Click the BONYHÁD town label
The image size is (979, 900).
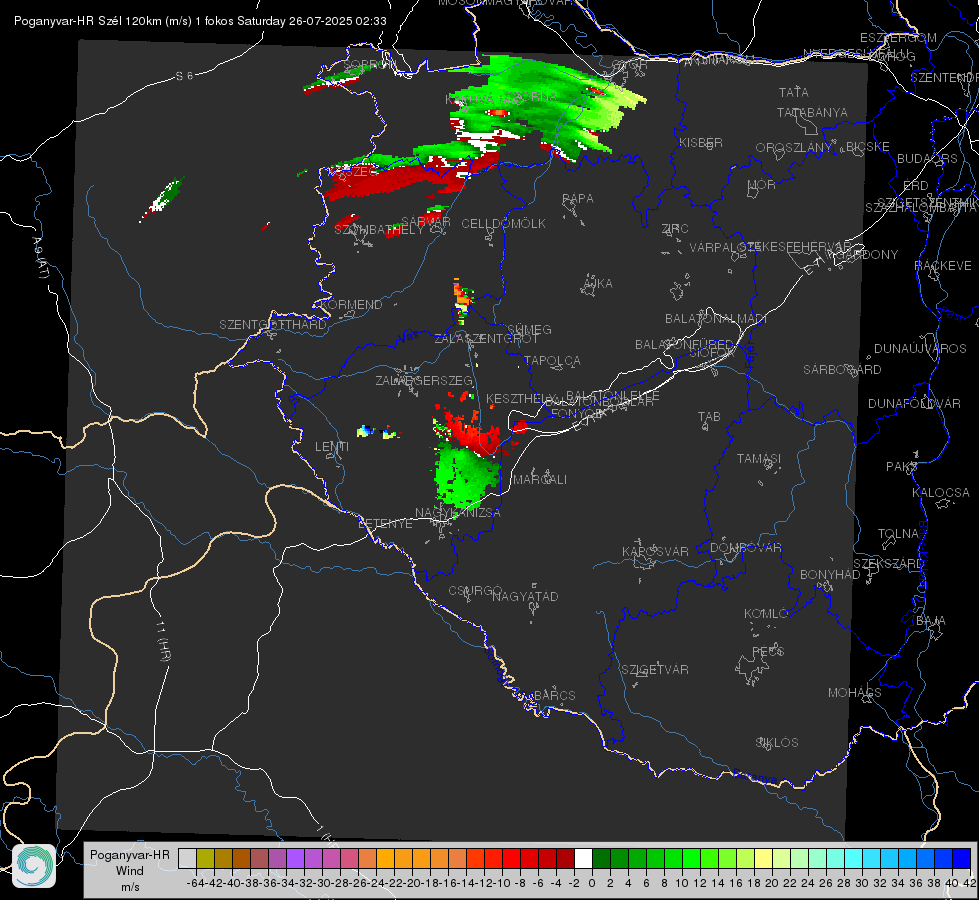[830, 574]
